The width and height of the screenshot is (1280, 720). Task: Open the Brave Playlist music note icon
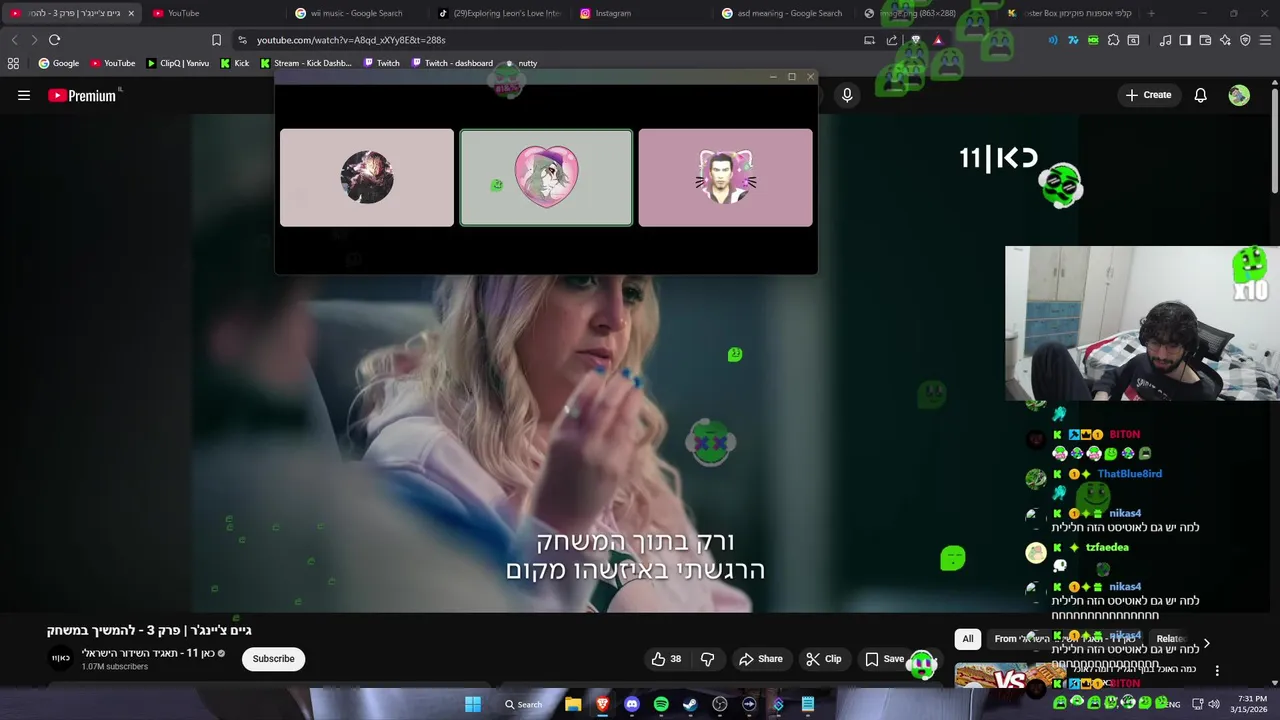[x=1165, y=40]
